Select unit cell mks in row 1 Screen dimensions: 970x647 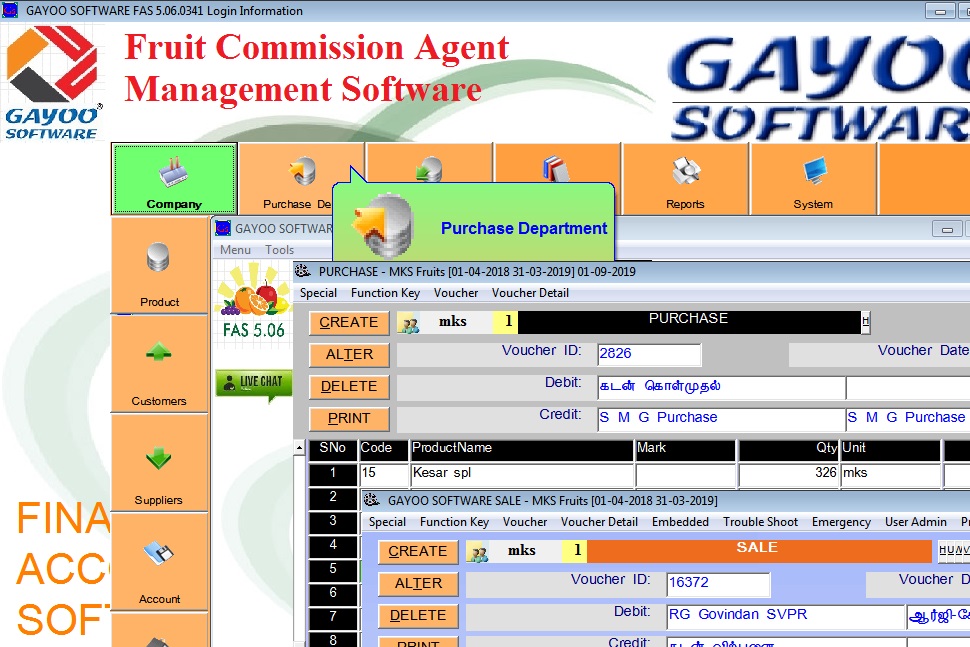coord(891,474)
